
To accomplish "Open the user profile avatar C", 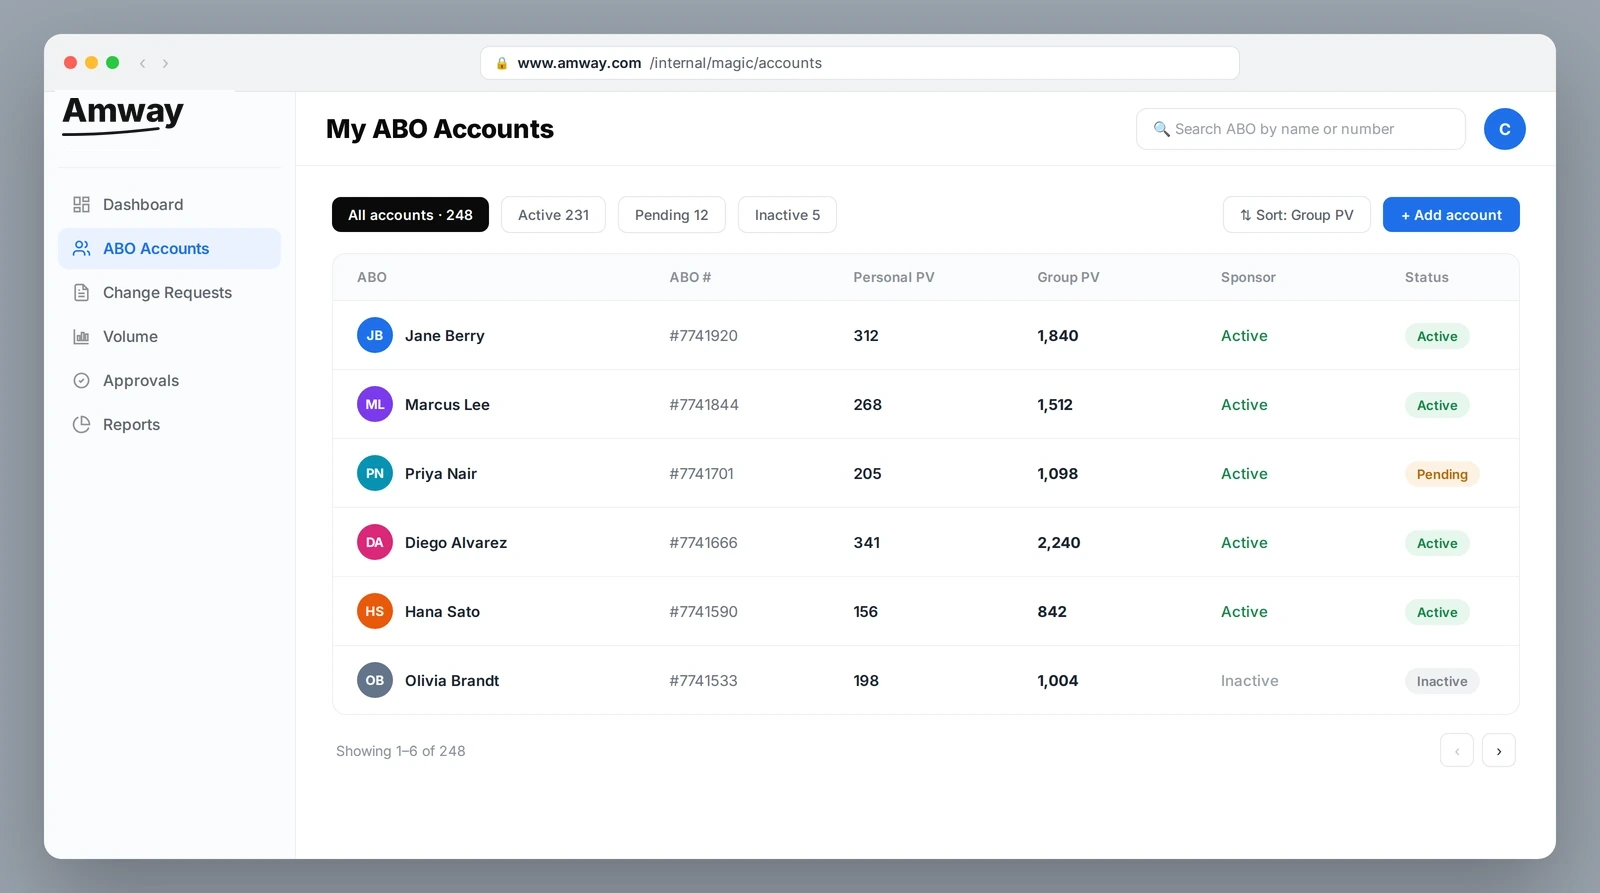I will [1504, 129].
